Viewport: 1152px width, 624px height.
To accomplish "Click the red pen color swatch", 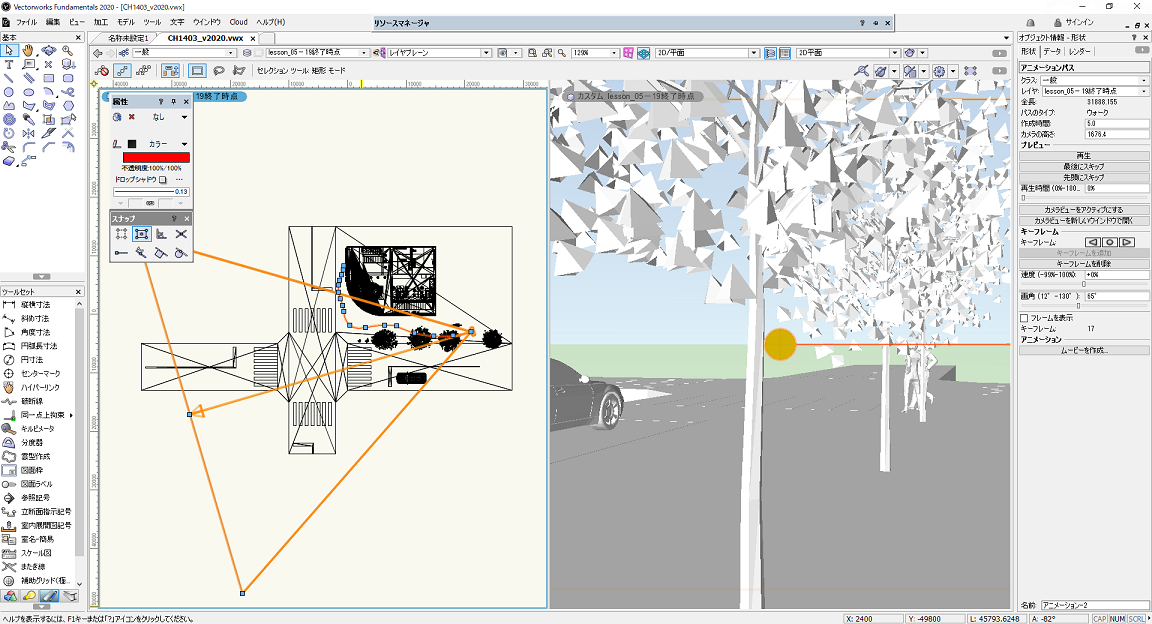I will coord(156,157).
